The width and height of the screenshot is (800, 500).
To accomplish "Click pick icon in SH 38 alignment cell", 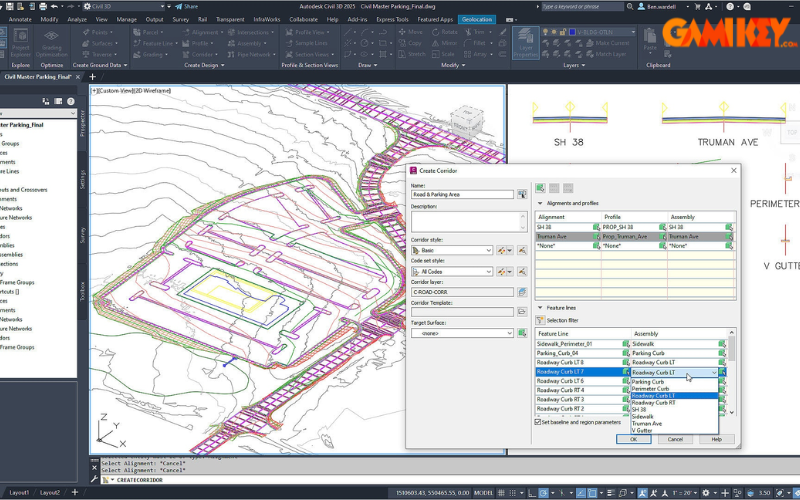I will click(596, 227).
